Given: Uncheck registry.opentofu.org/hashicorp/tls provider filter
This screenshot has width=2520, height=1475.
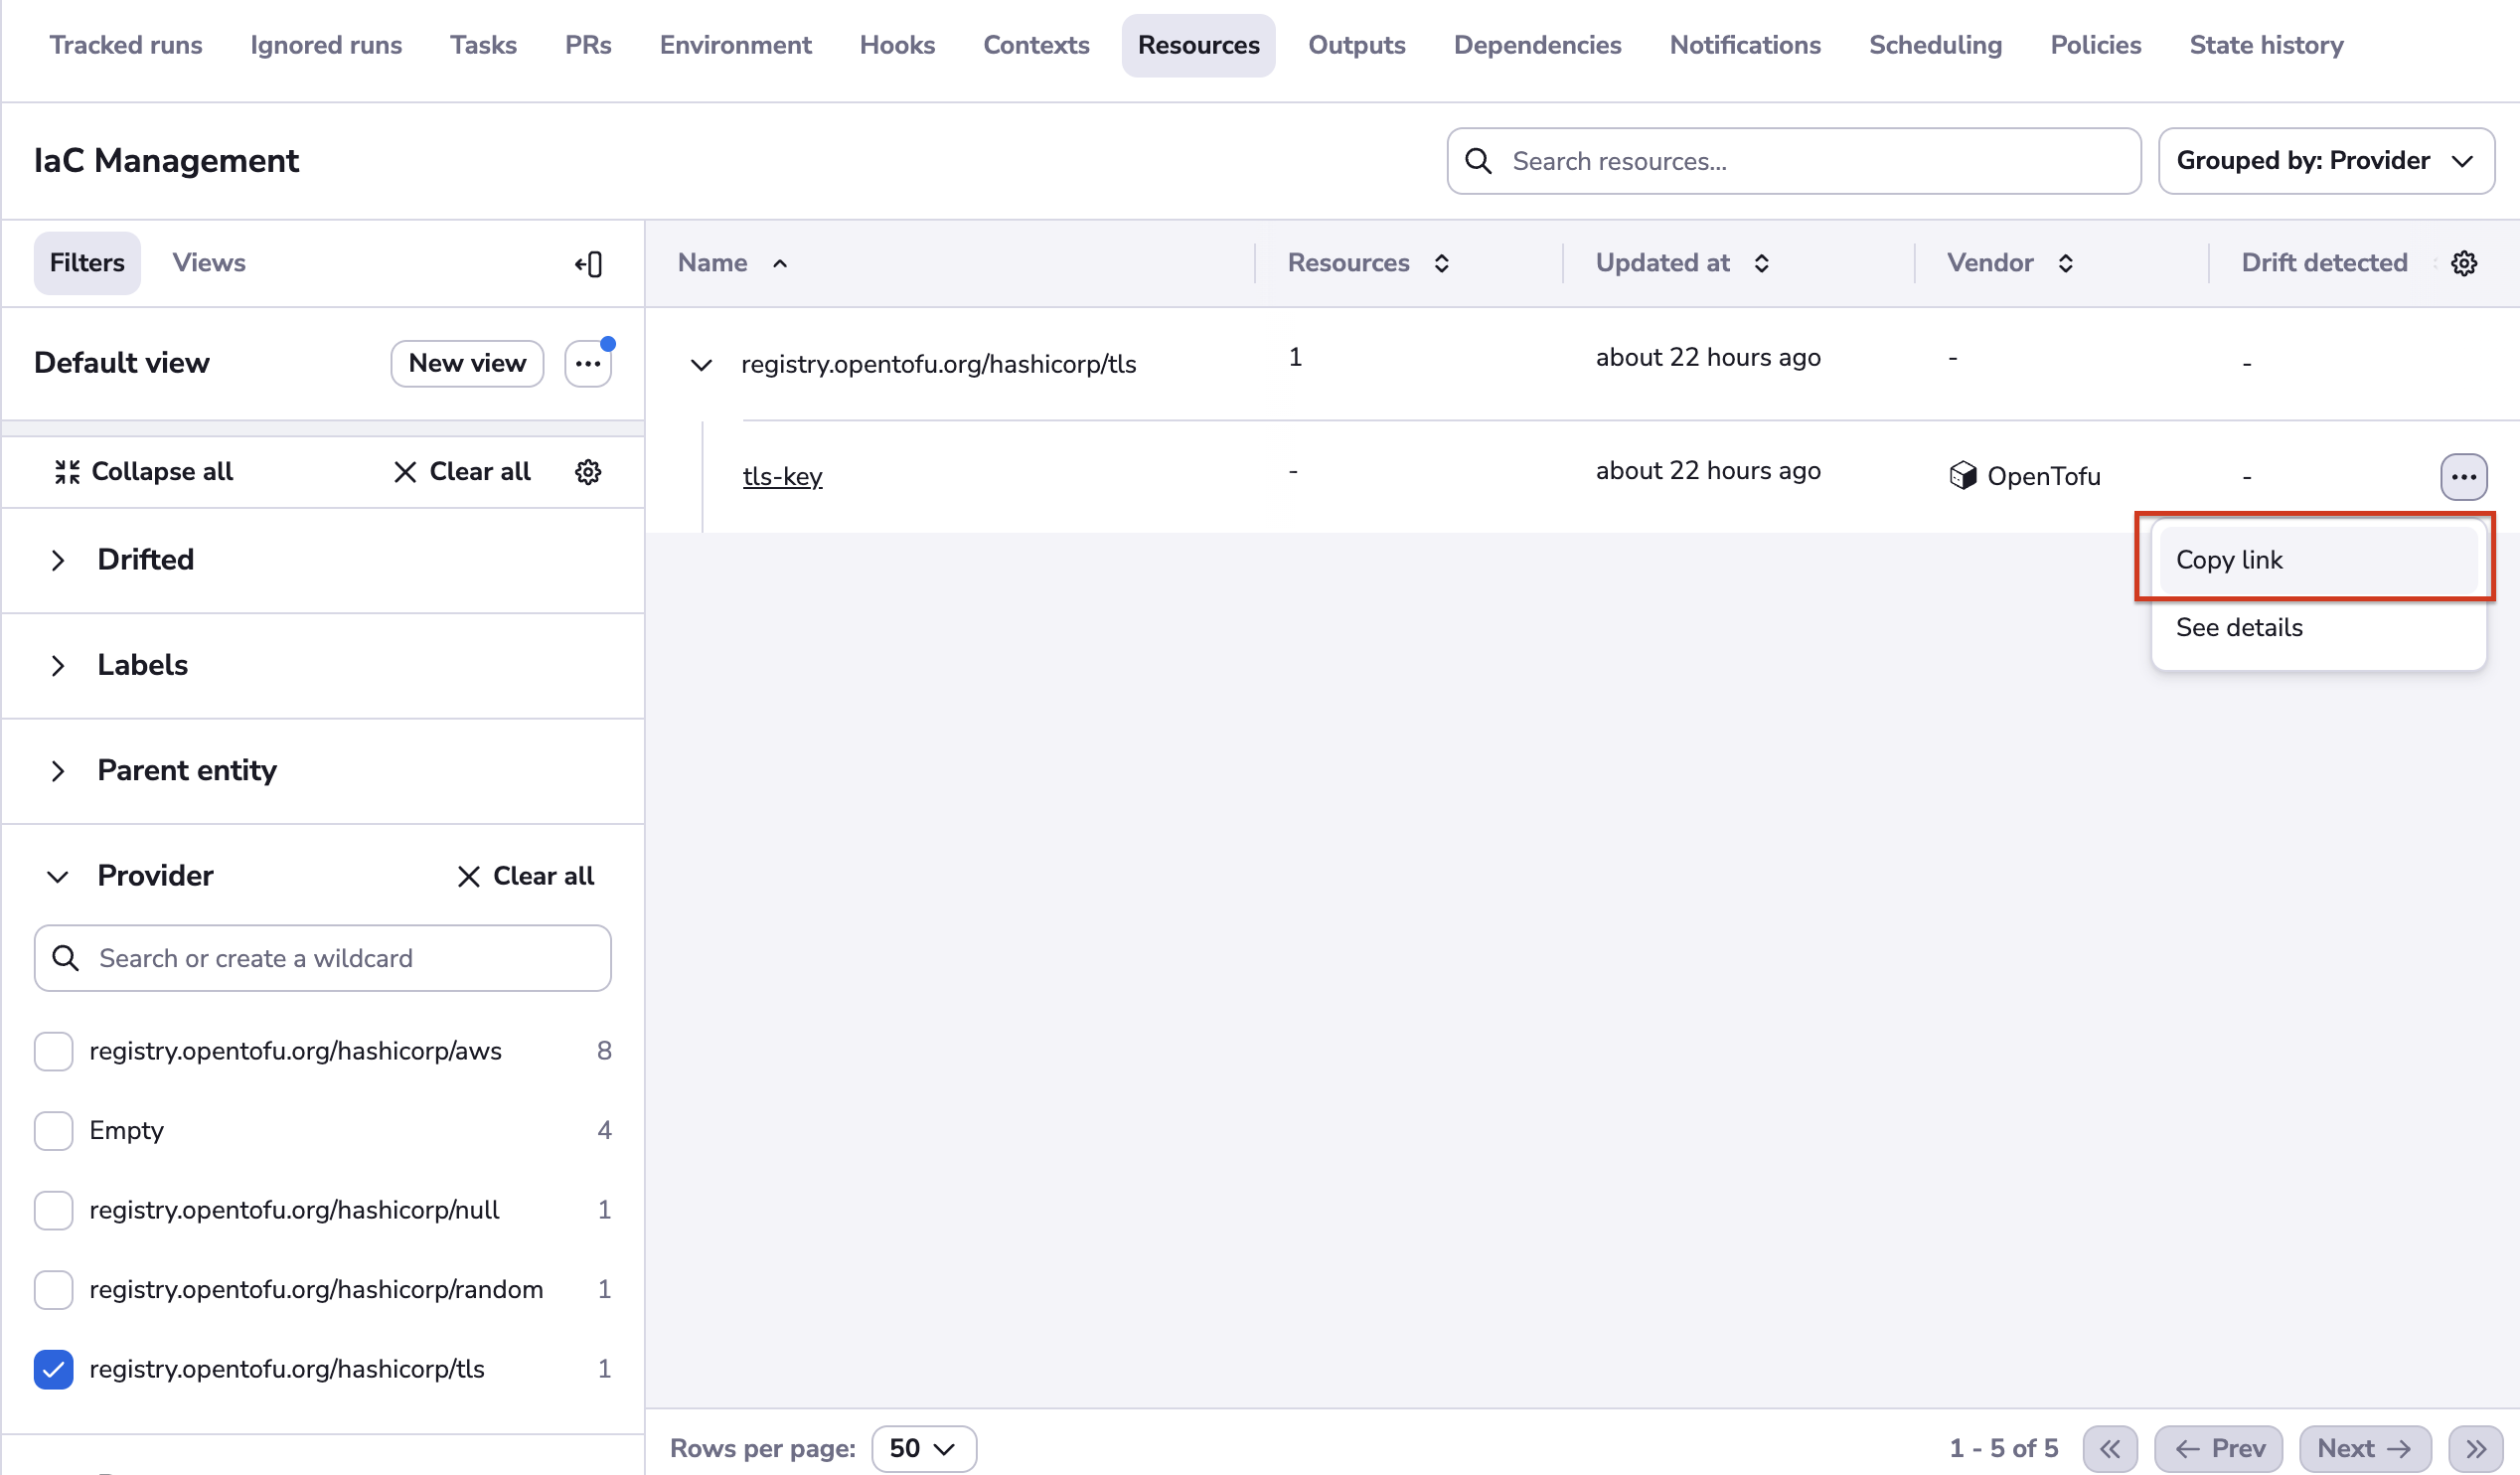Looking at the screenshot, I should pyautogui.click(x=53, y=1369).
